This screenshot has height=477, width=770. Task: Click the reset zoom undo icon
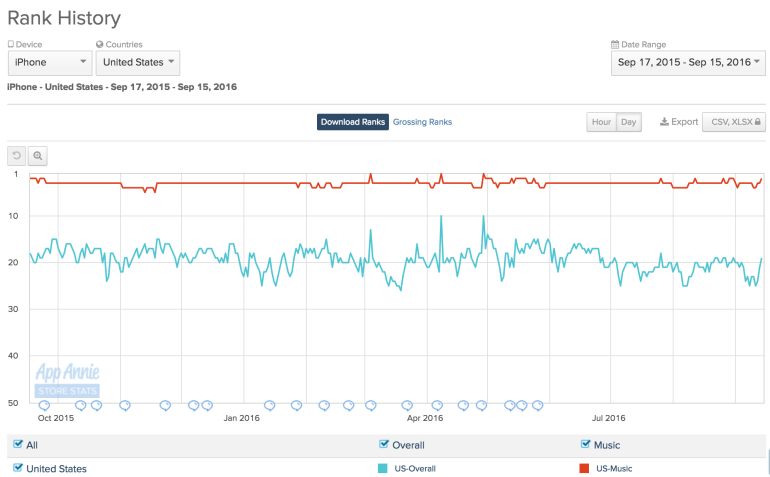(x=17, y=156)
